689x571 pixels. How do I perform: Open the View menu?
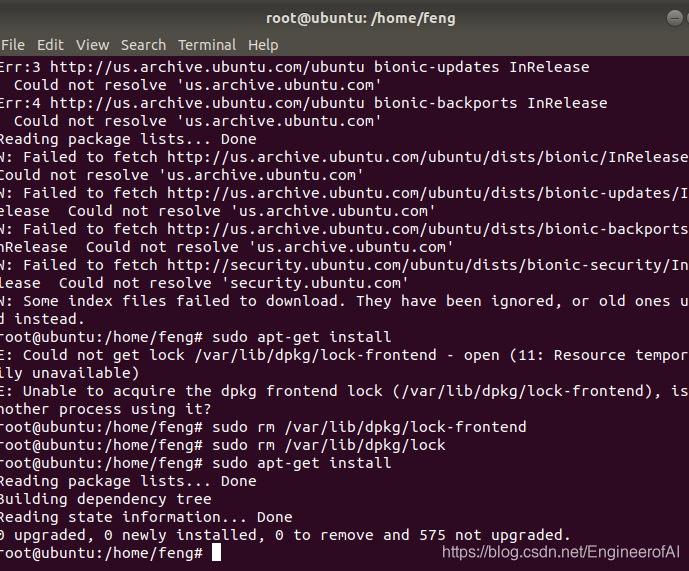pyautogui.click(x=92, y=45)
